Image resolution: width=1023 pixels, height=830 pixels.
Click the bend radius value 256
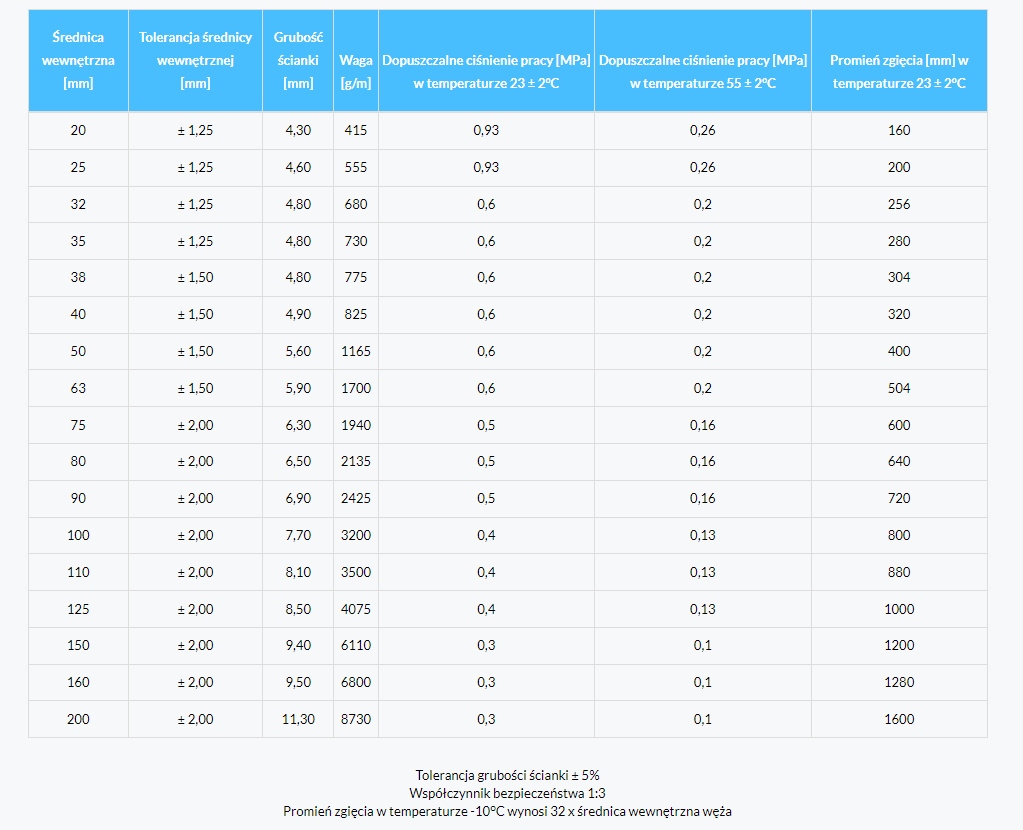899,204
